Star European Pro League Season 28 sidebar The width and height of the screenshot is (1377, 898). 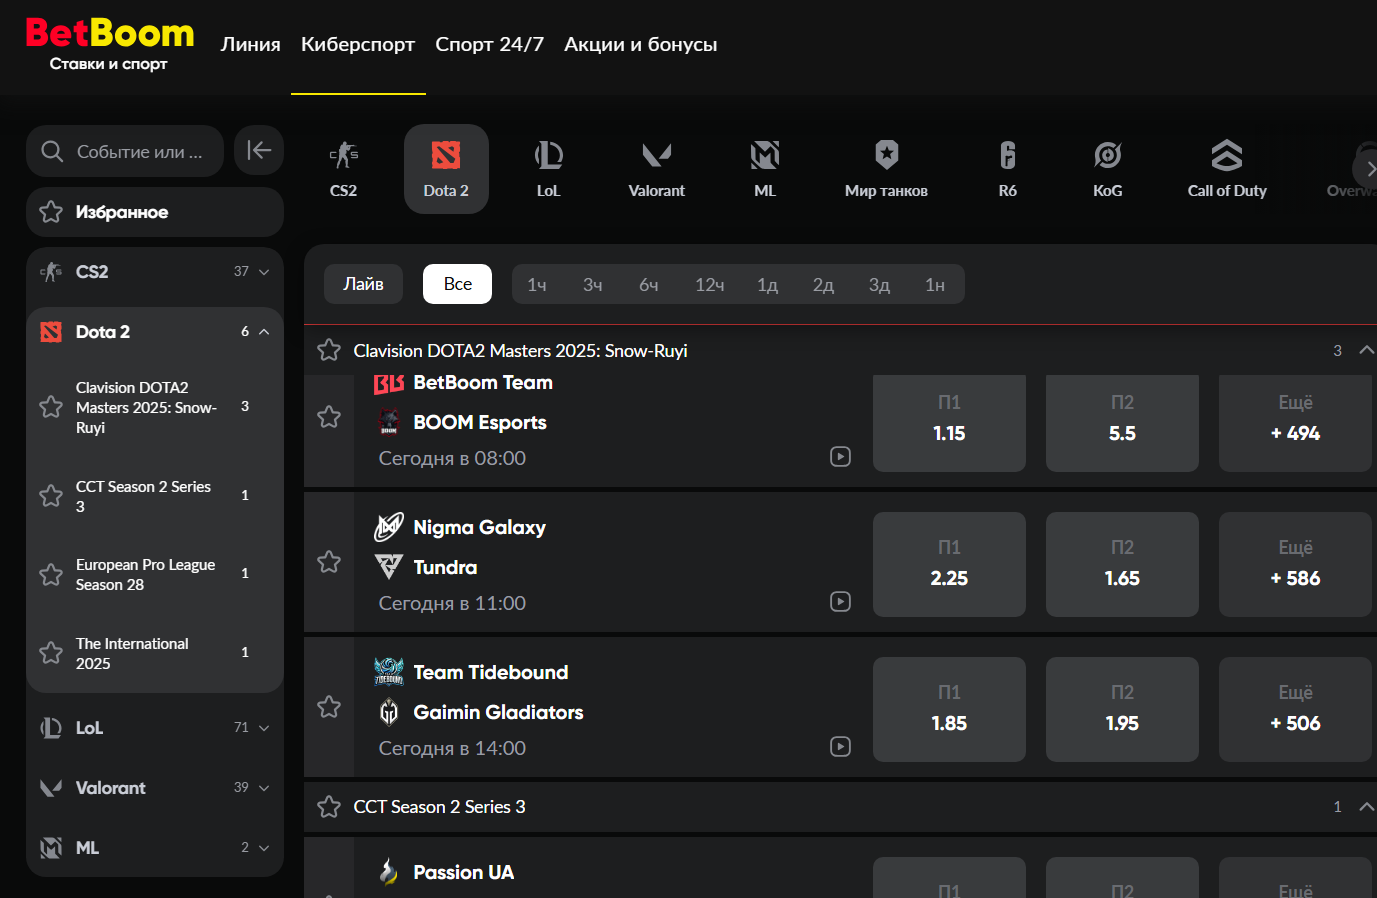[51, 574]
